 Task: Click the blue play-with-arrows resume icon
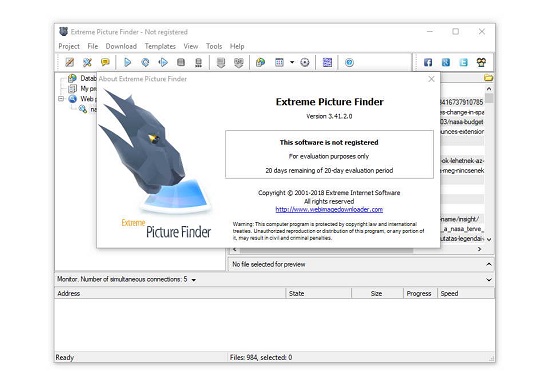(x=163, y=62)
